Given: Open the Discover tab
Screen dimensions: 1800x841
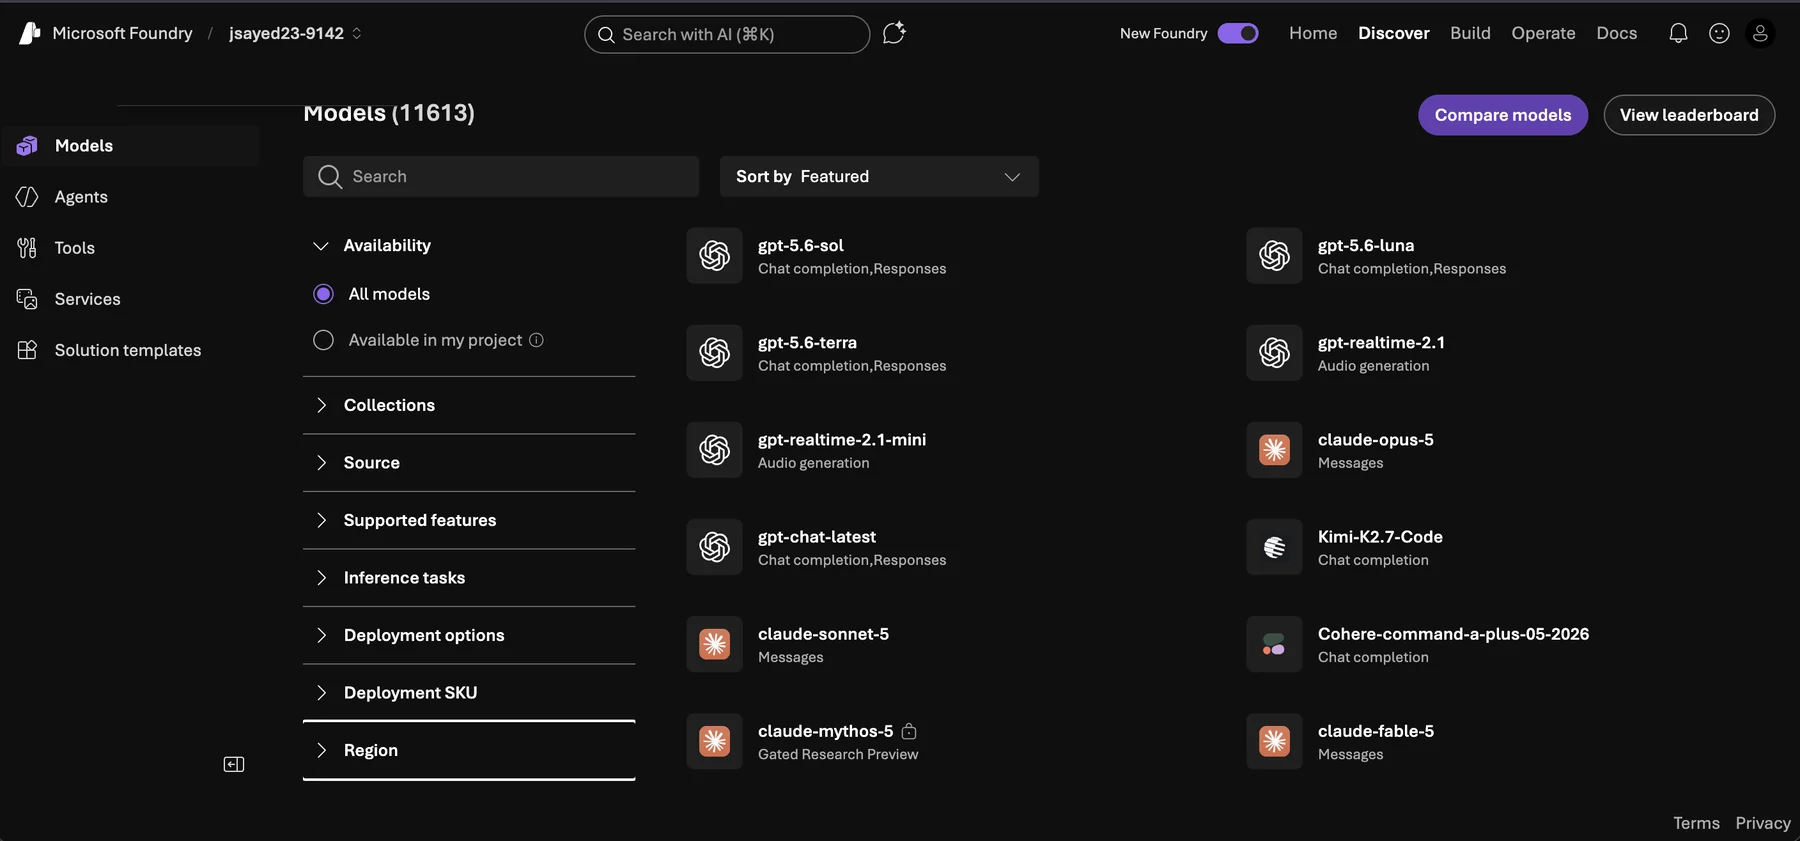Looking at the screenshot, I should (1393, 33).
